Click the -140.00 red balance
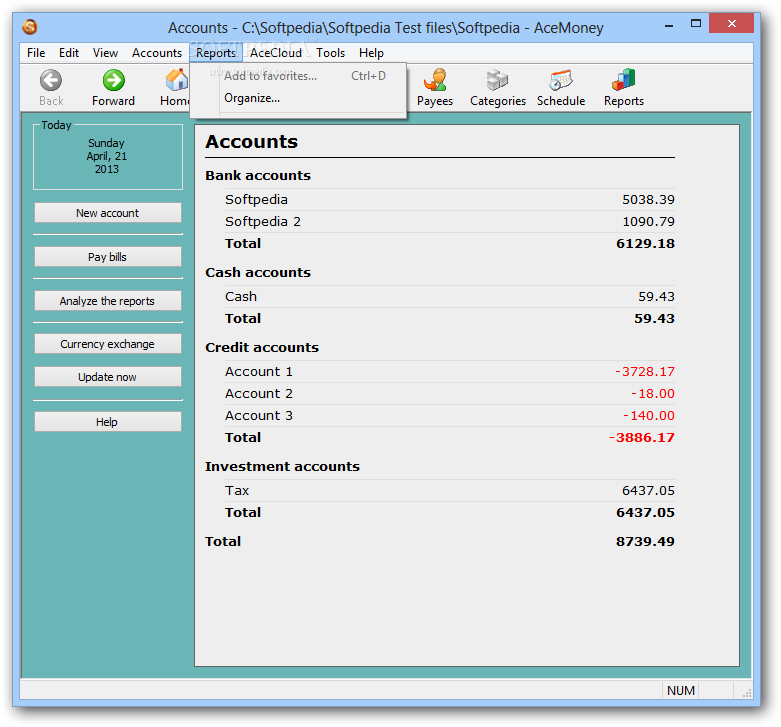The image size is (781, 727). [649, 415]
